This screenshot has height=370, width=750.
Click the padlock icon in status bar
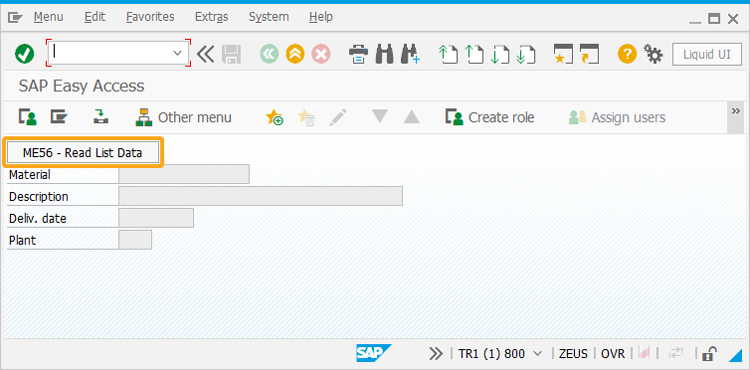click(x=709, y=354)
